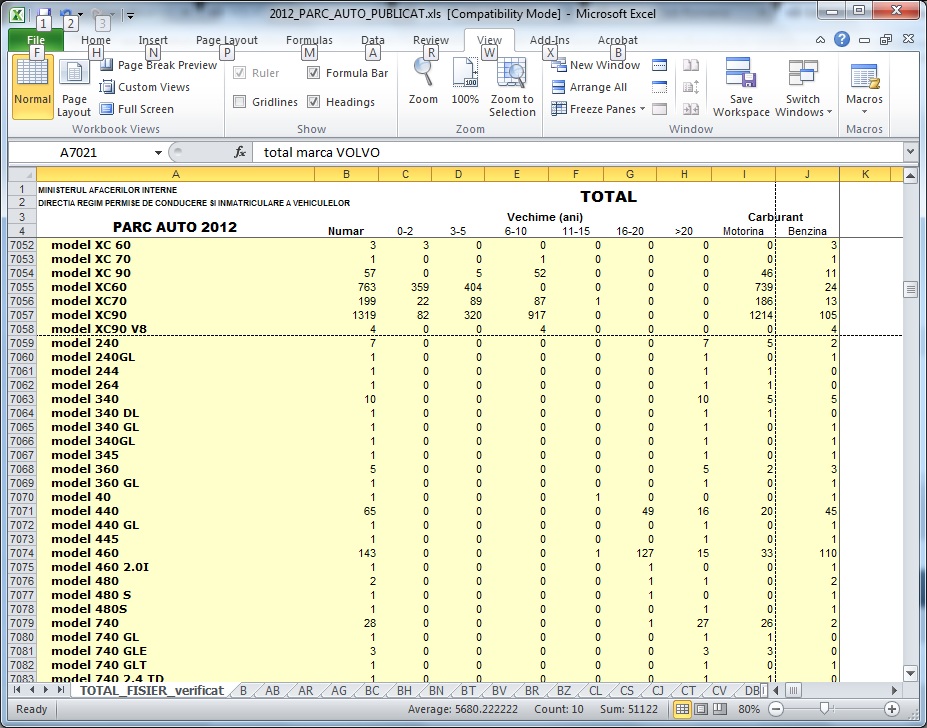Open the Home ribbon tab
The height and width of the screenshot is (728, 927).
point(96,40)
